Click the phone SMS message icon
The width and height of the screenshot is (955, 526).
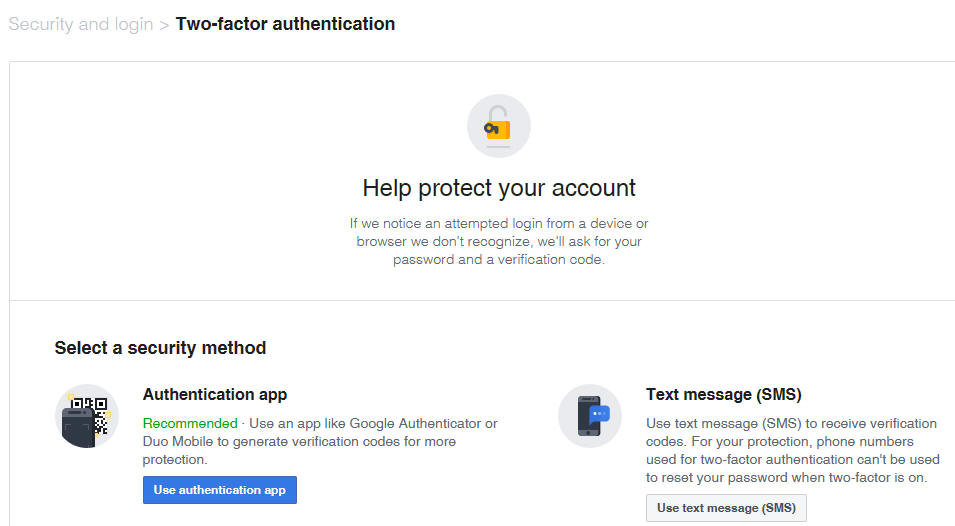click(590, 416)
